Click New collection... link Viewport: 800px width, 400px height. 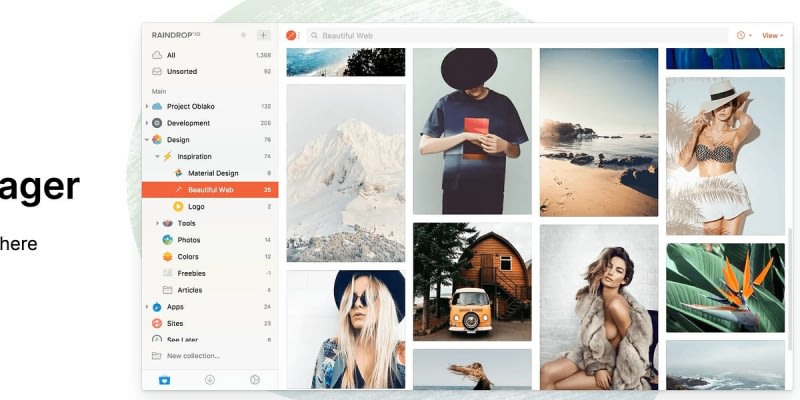point(193,356)
